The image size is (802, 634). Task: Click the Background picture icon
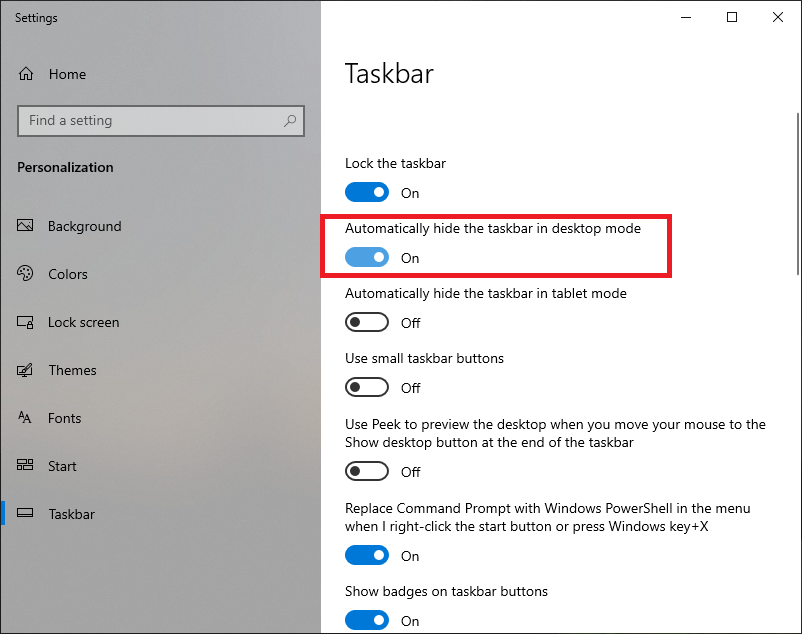[26, 226]
